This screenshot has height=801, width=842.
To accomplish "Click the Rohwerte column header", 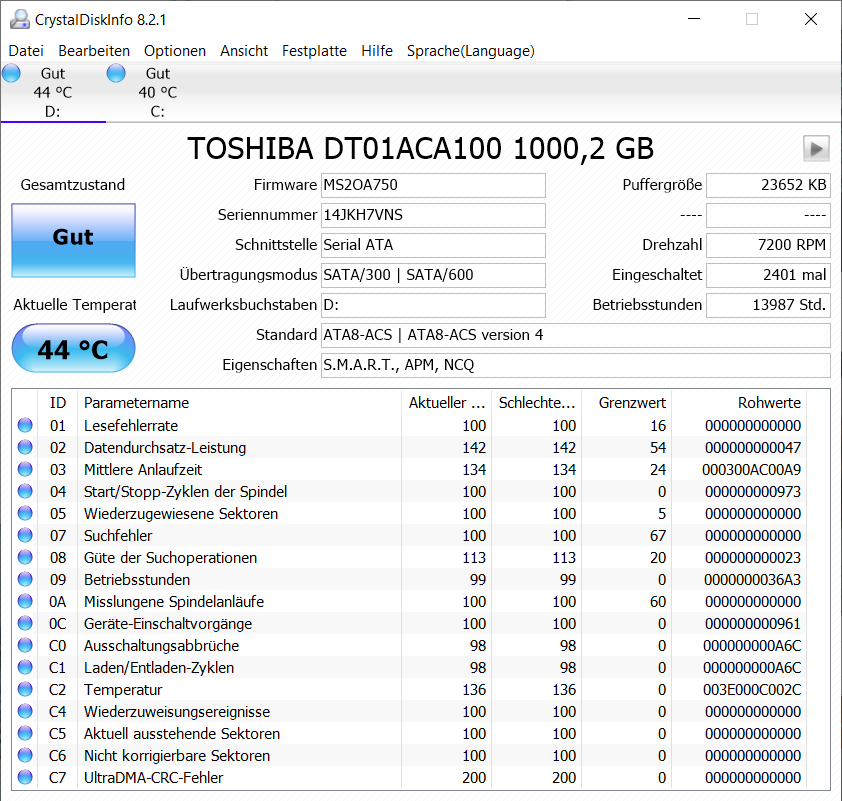I will click(x=739, y=403).
